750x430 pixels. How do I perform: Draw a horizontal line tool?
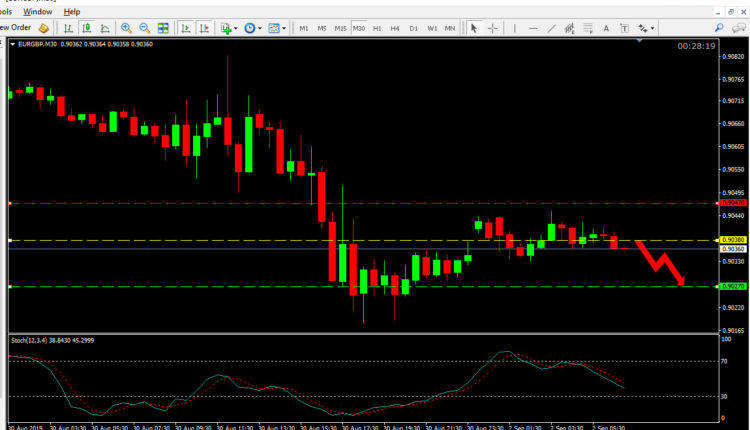coord(533,29)
